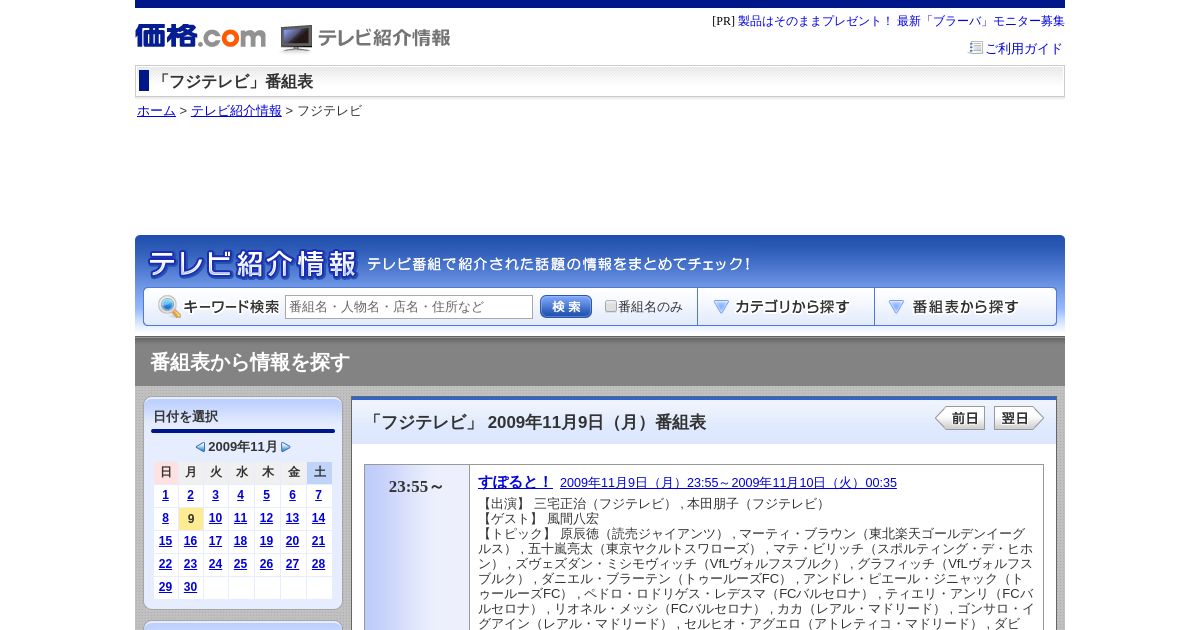This screenshot has height=630, width=1200.
Task: Select November 22 in the calendar
Action: point(166,564)
